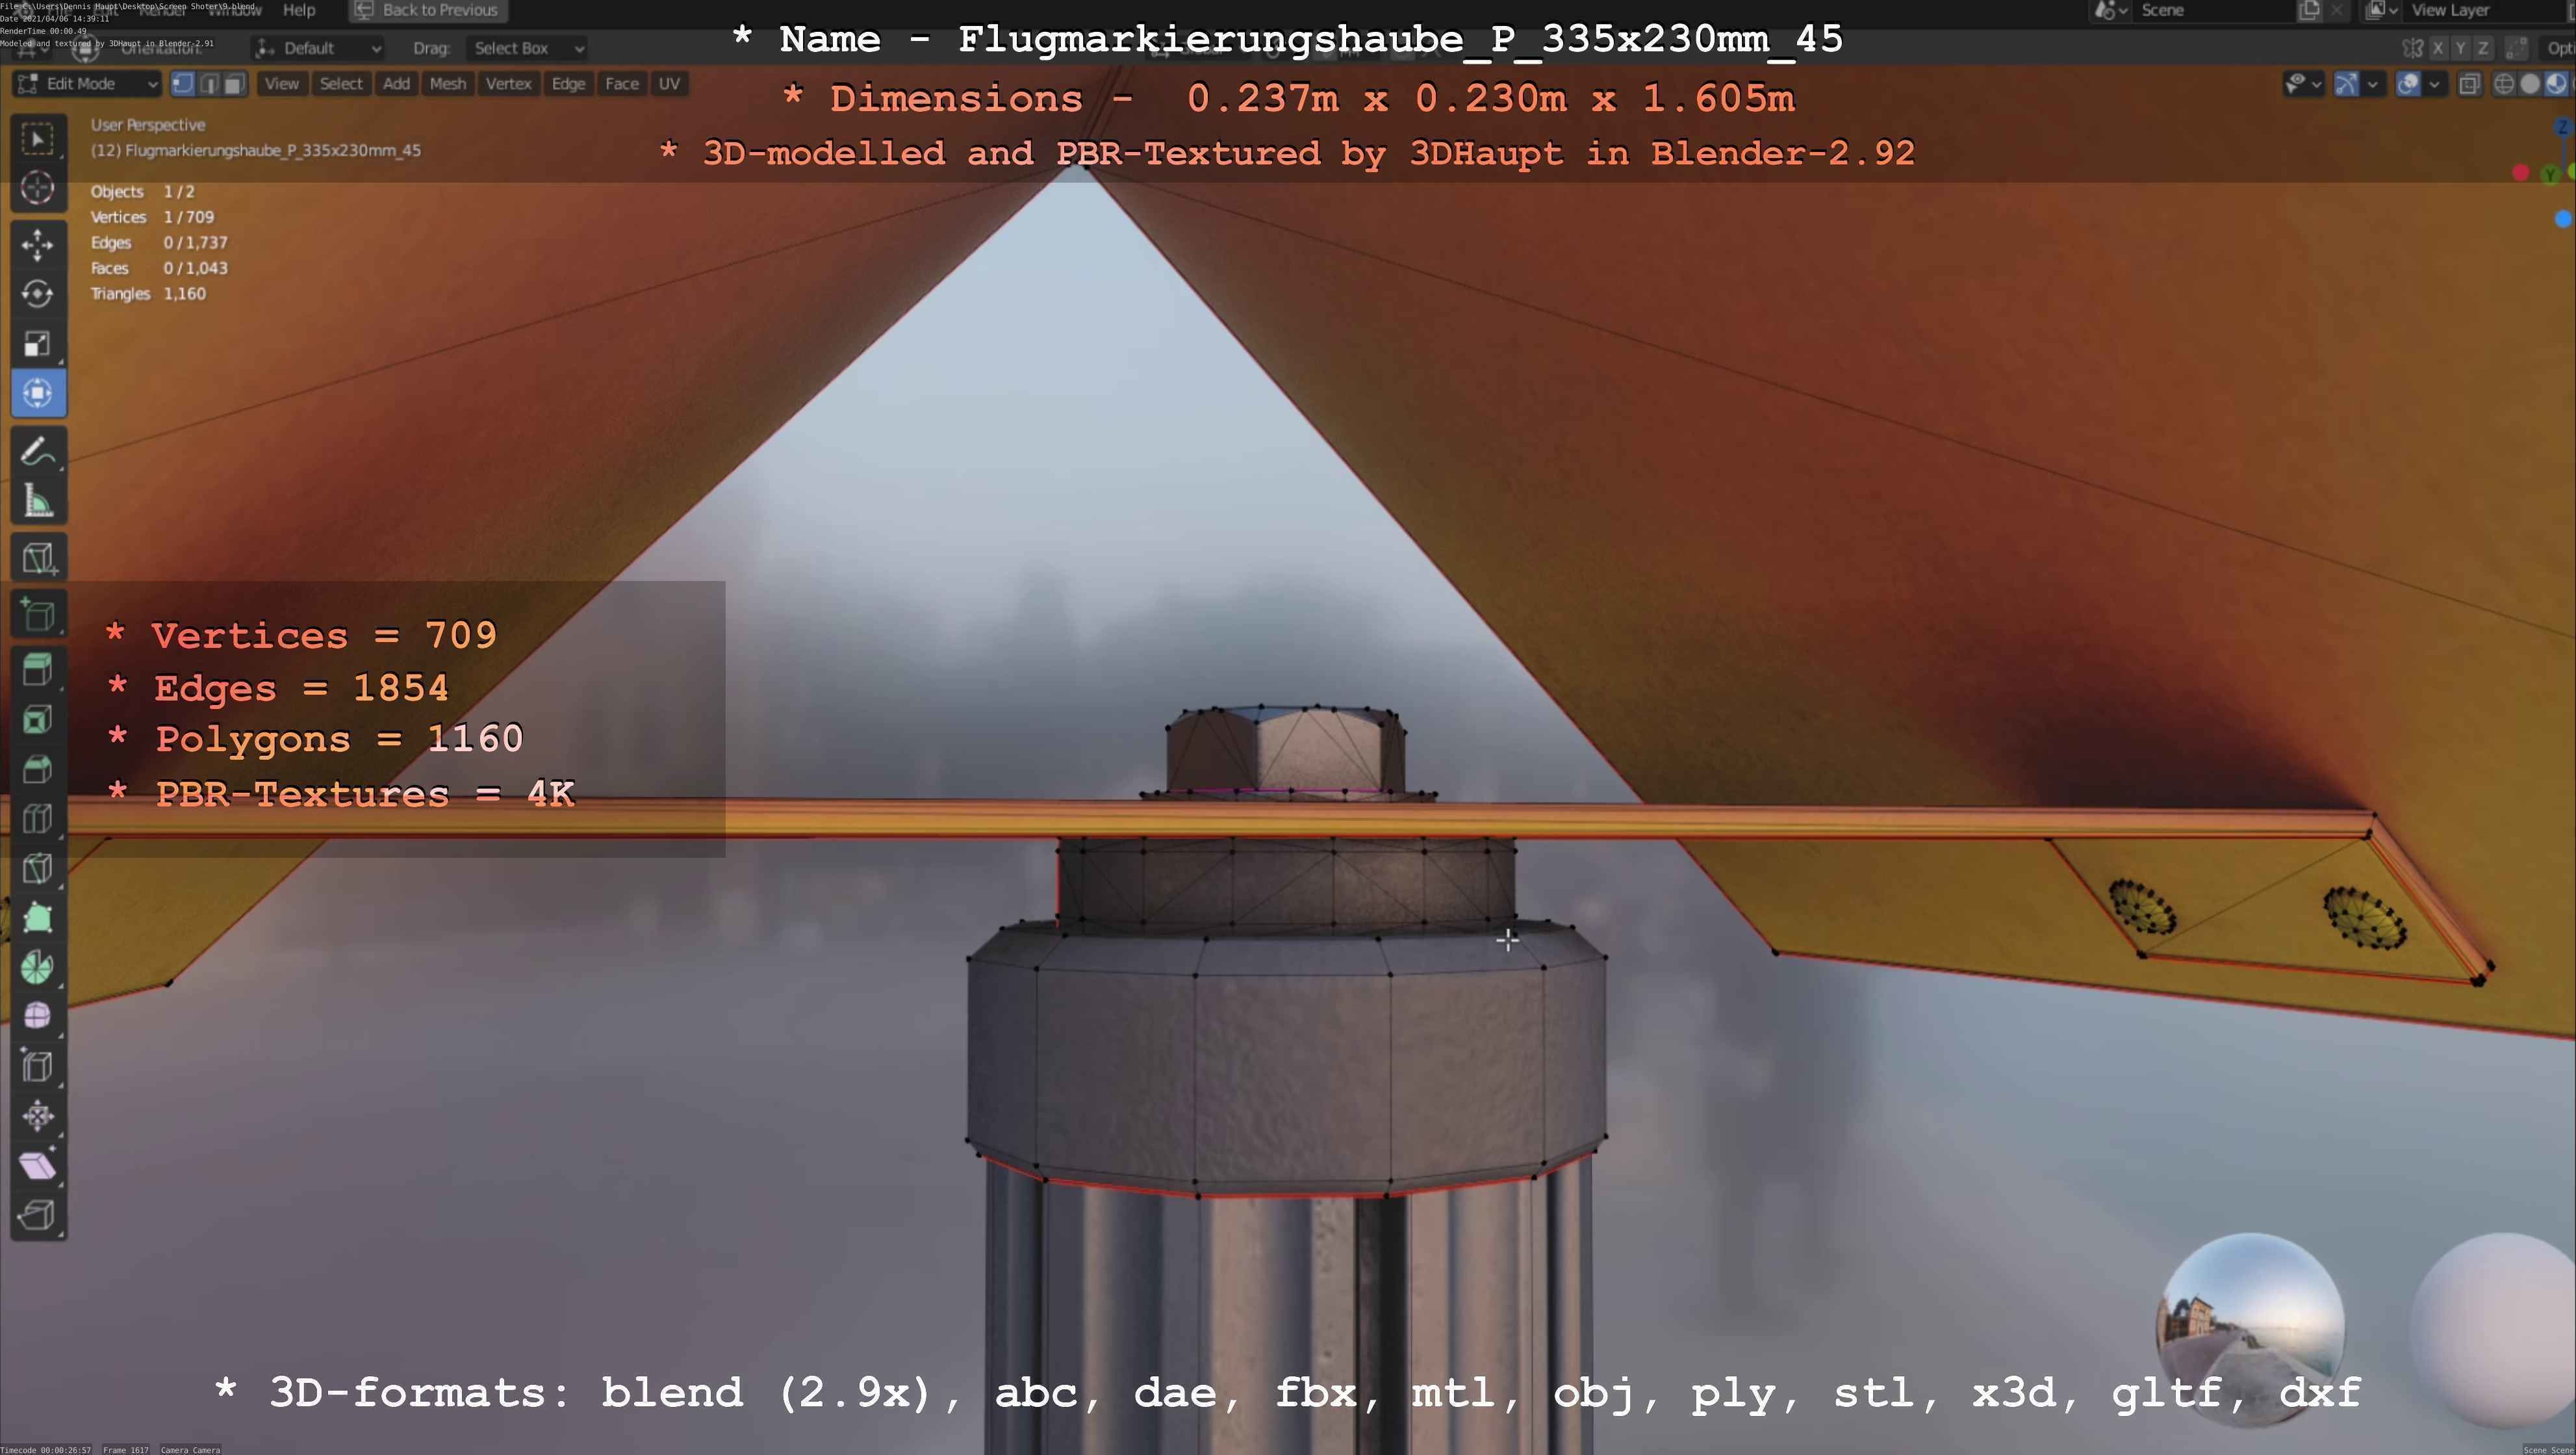This screenshot has height=1455, width=2576.
Task: Select the Bevel tool
Action: [x=38, y=769]
